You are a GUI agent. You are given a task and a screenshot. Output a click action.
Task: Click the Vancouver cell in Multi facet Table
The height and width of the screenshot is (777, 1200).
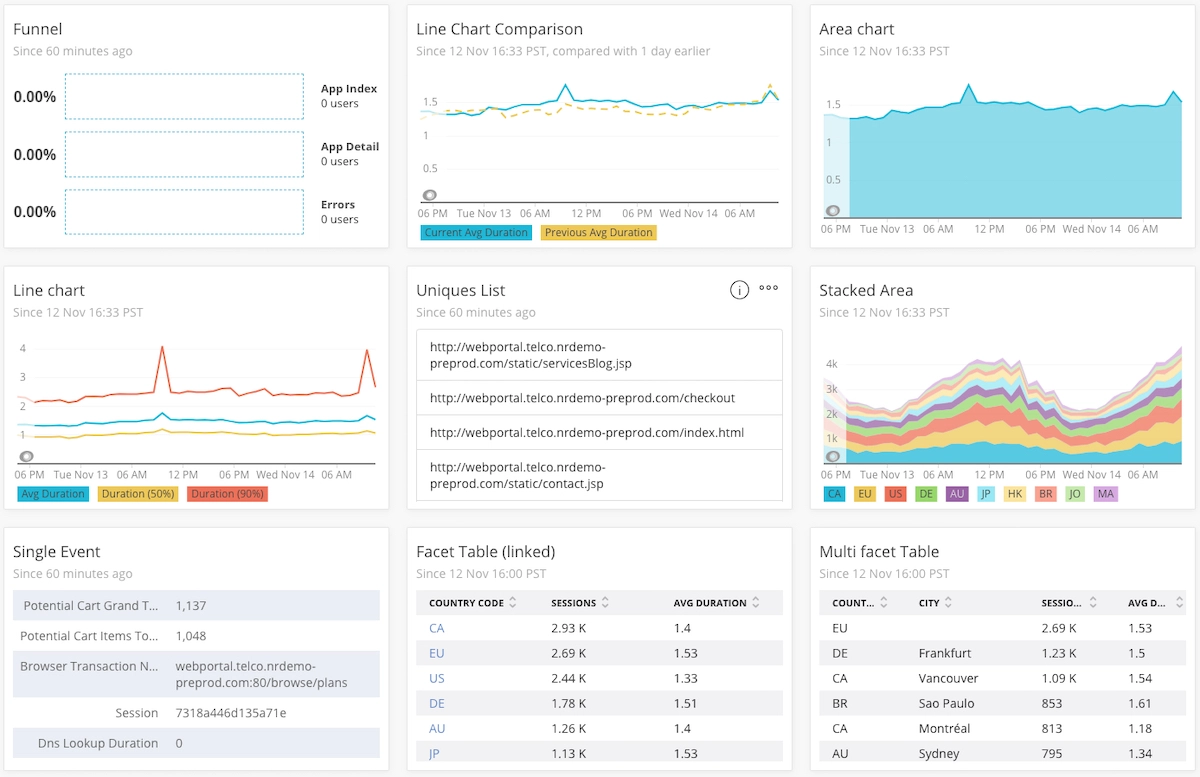948,678
